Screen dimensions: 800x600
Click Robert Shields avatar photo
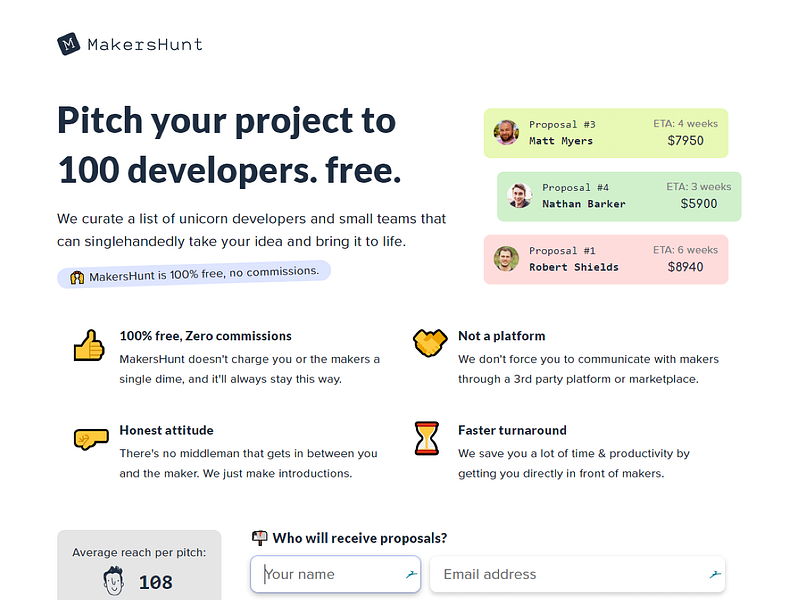click(506, 259)
